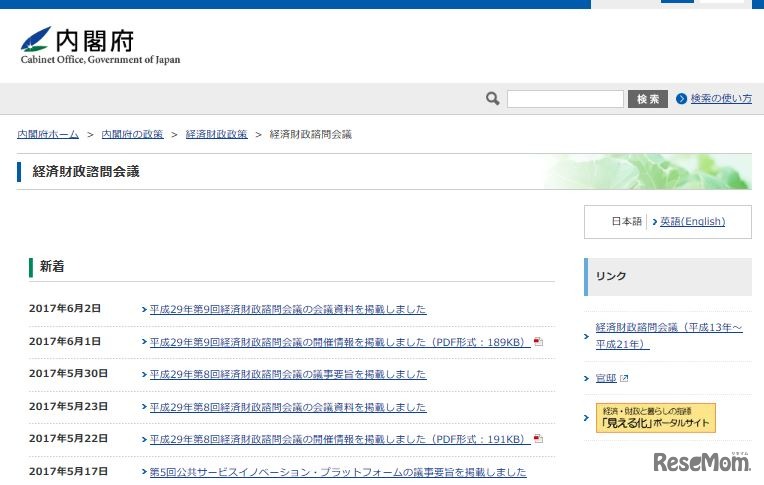Open the 官邸 external link

606,378
